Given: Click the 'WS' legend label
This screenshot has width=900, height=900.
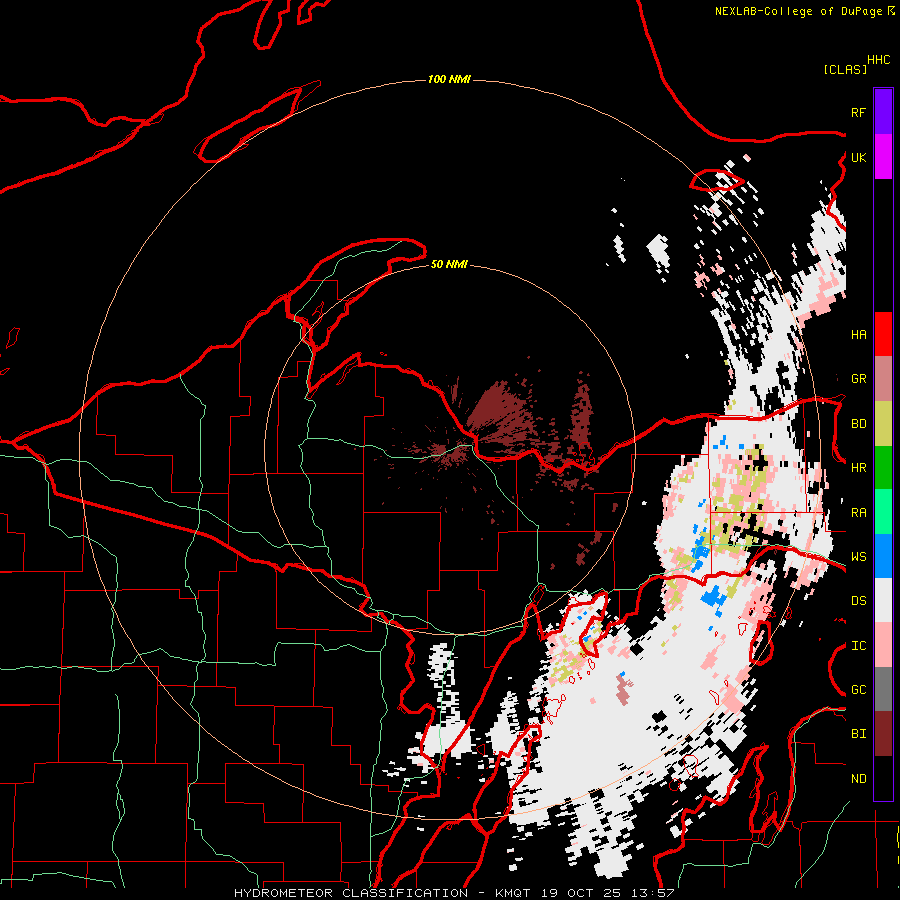Looking at the screenshot, I should (858, 557).
